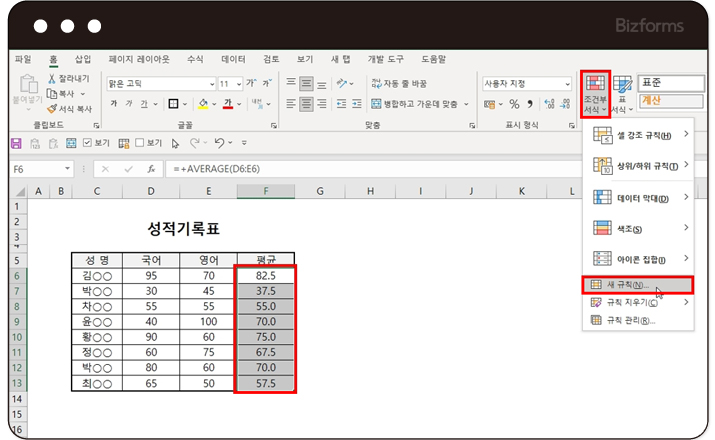715x440 pixels.
Task: Click the Cut (잘라내기) scissors icon
Action: click(50, 78)
